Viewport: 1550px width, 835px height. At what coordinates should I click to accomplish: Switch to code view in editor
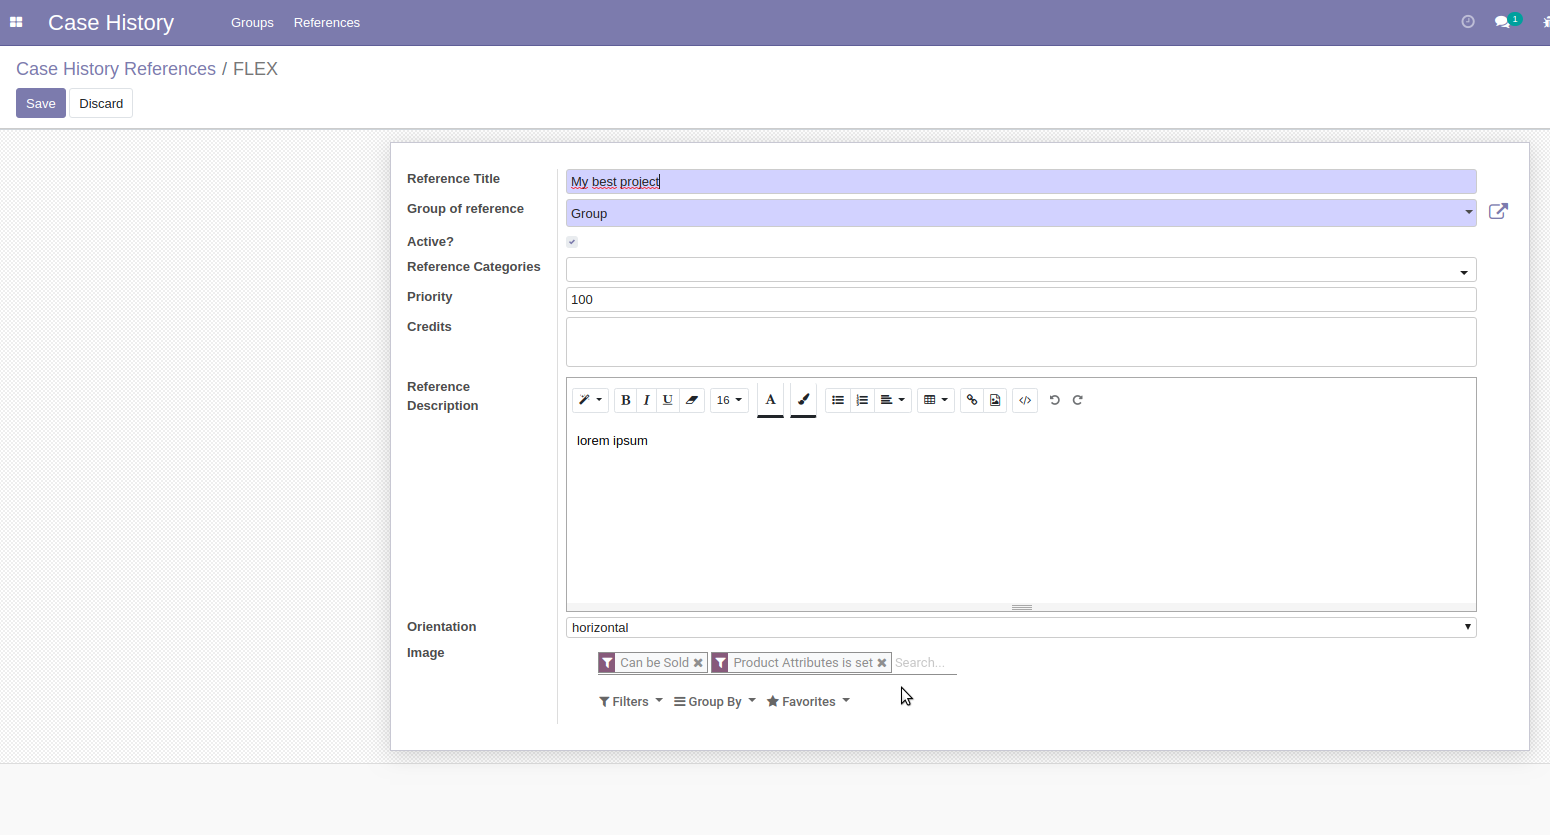pyautogui.click(x=1025, y=400)
